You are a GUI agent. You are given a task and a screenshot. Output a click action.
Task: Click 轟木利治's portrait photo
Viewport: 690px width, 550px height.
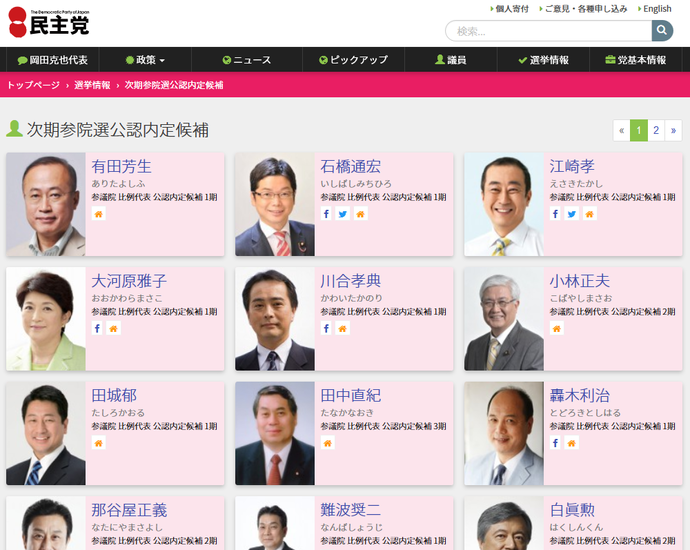coord(504,433)
